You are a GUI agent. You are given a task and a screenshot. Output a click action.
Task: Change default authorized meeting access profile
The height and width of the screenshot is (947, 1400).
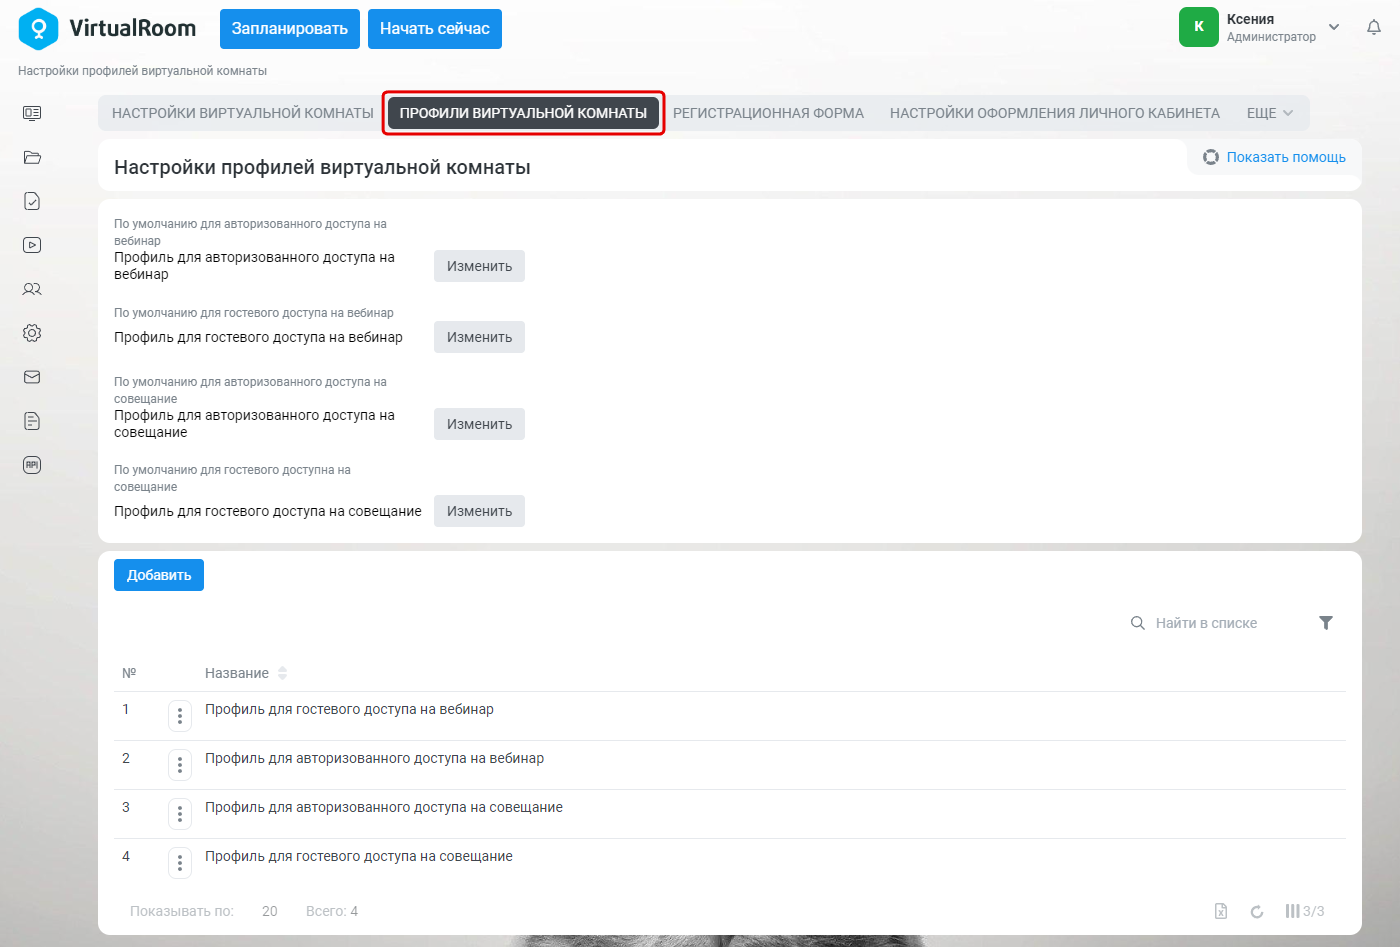479,424
